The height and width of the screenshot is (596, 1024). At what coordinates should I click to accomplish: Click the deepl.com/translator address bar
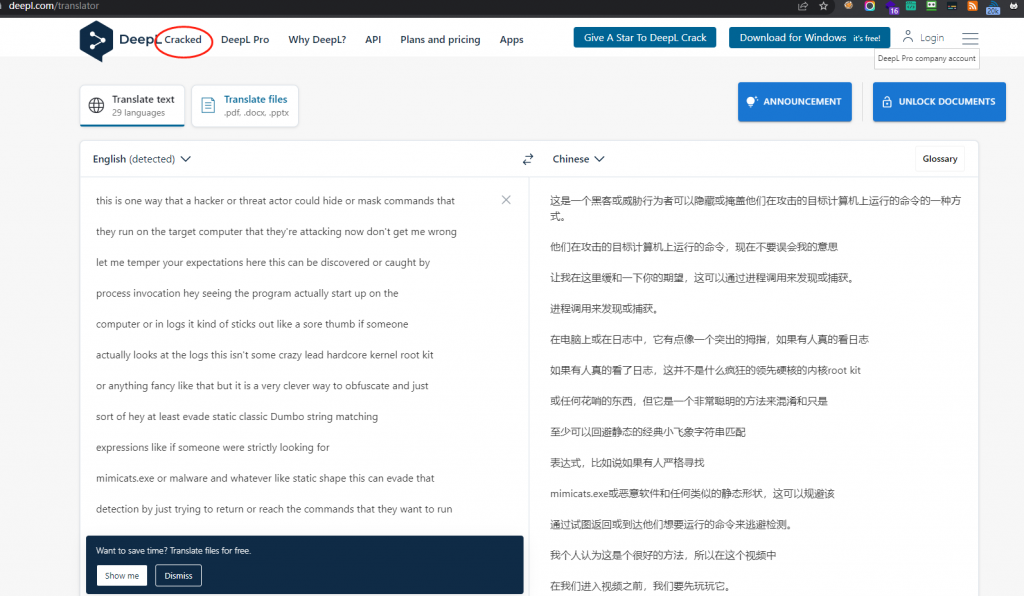click(54, 6)
